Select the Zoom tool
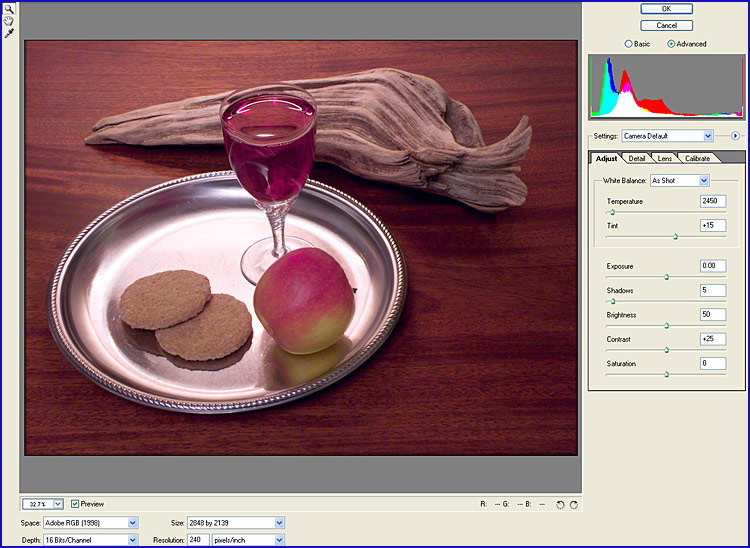Screen dimensions: 750x548 pos(9,8)
